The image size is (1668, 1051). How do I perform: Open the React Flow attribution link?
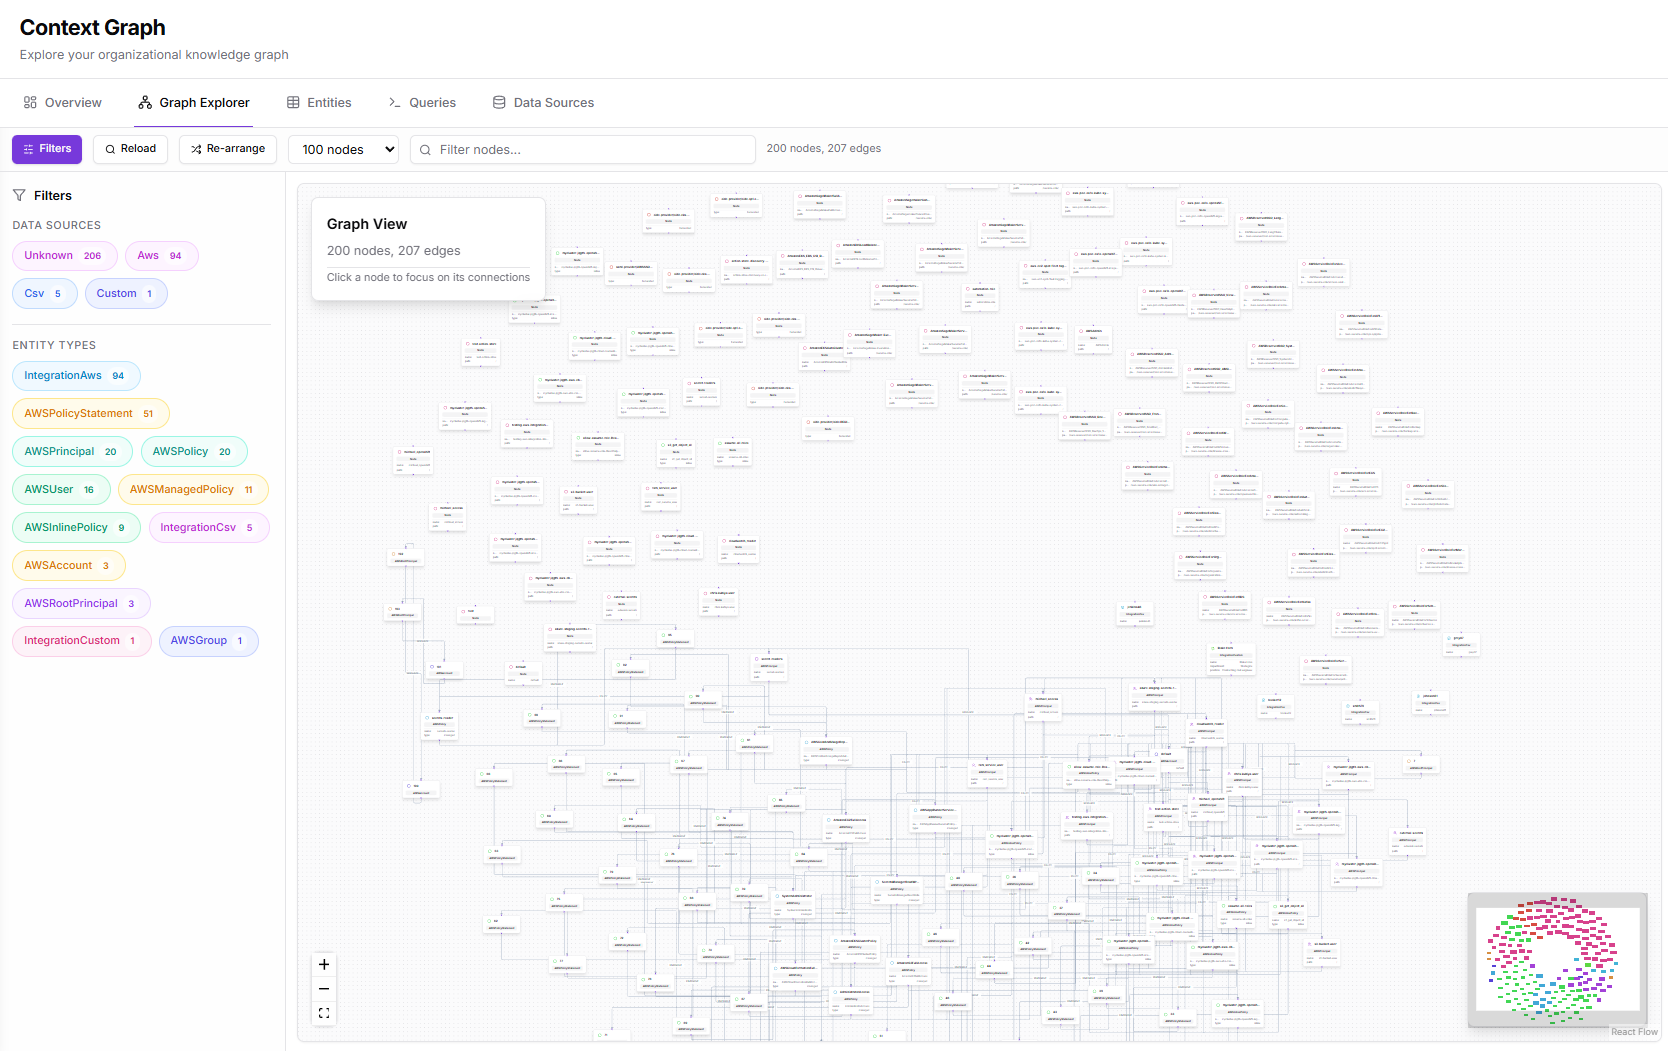click(x=1634, y=1032)
